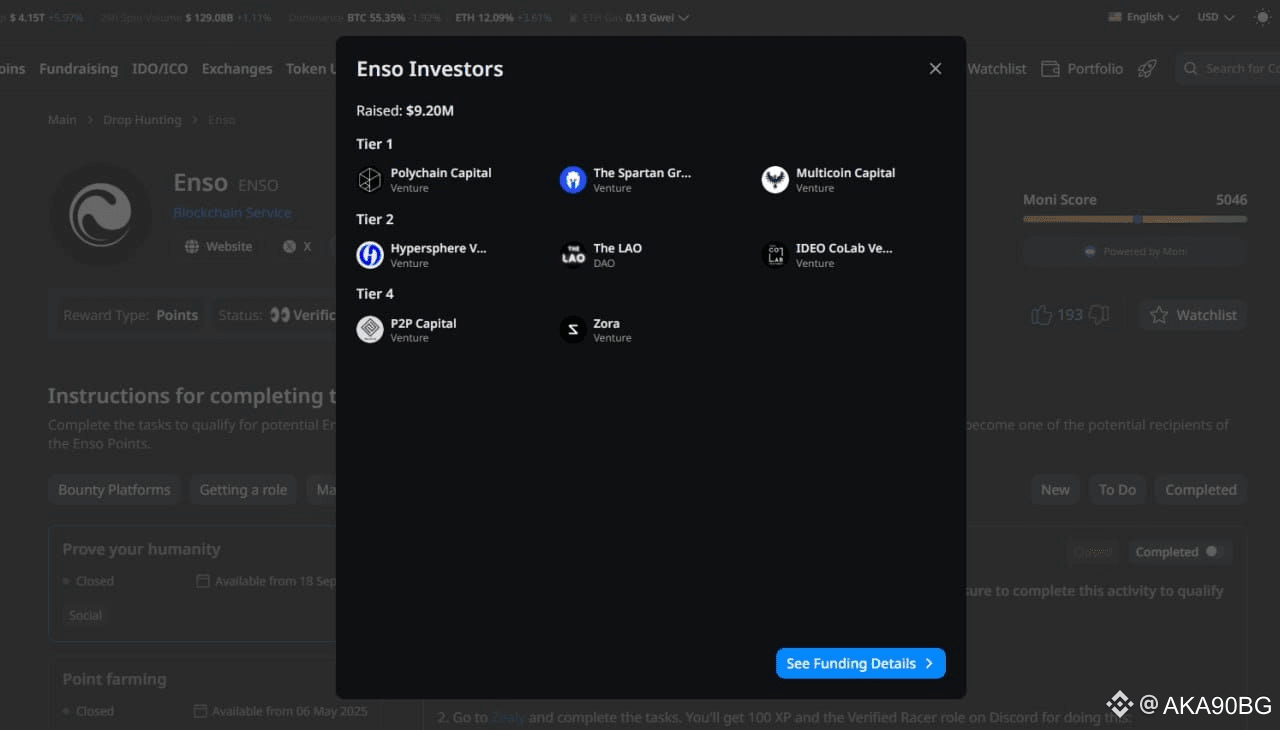This screenshot has width=1280, height=730.
Task: Add Enso to Watchlist with star button
Action: (x=1193, y=315)
